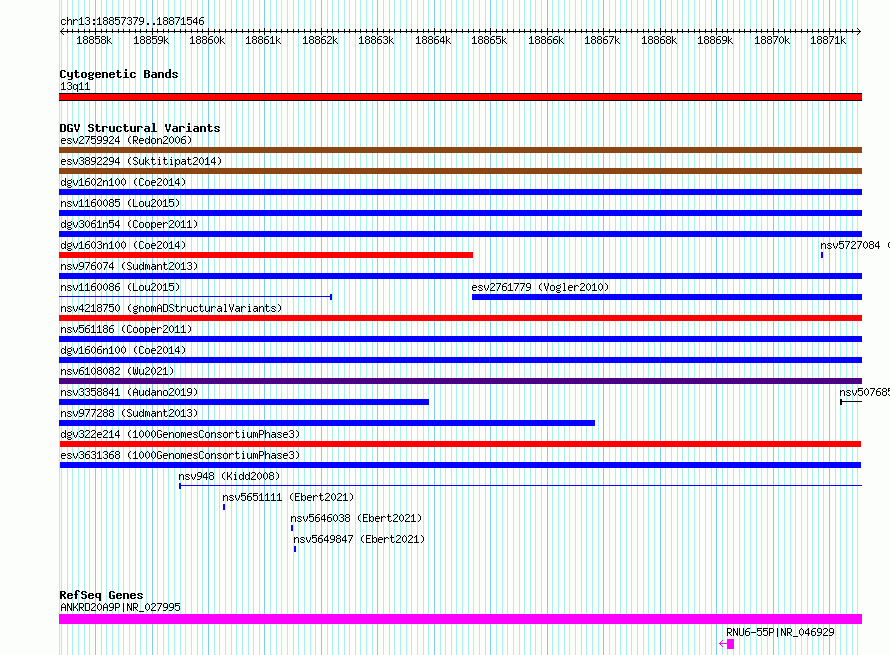Image resolution: width=890 pixels, height=655 pixels.
Task: Click the thin line feature nsv1160086 (Lou2015)
Action: click(x=196, y=297)
